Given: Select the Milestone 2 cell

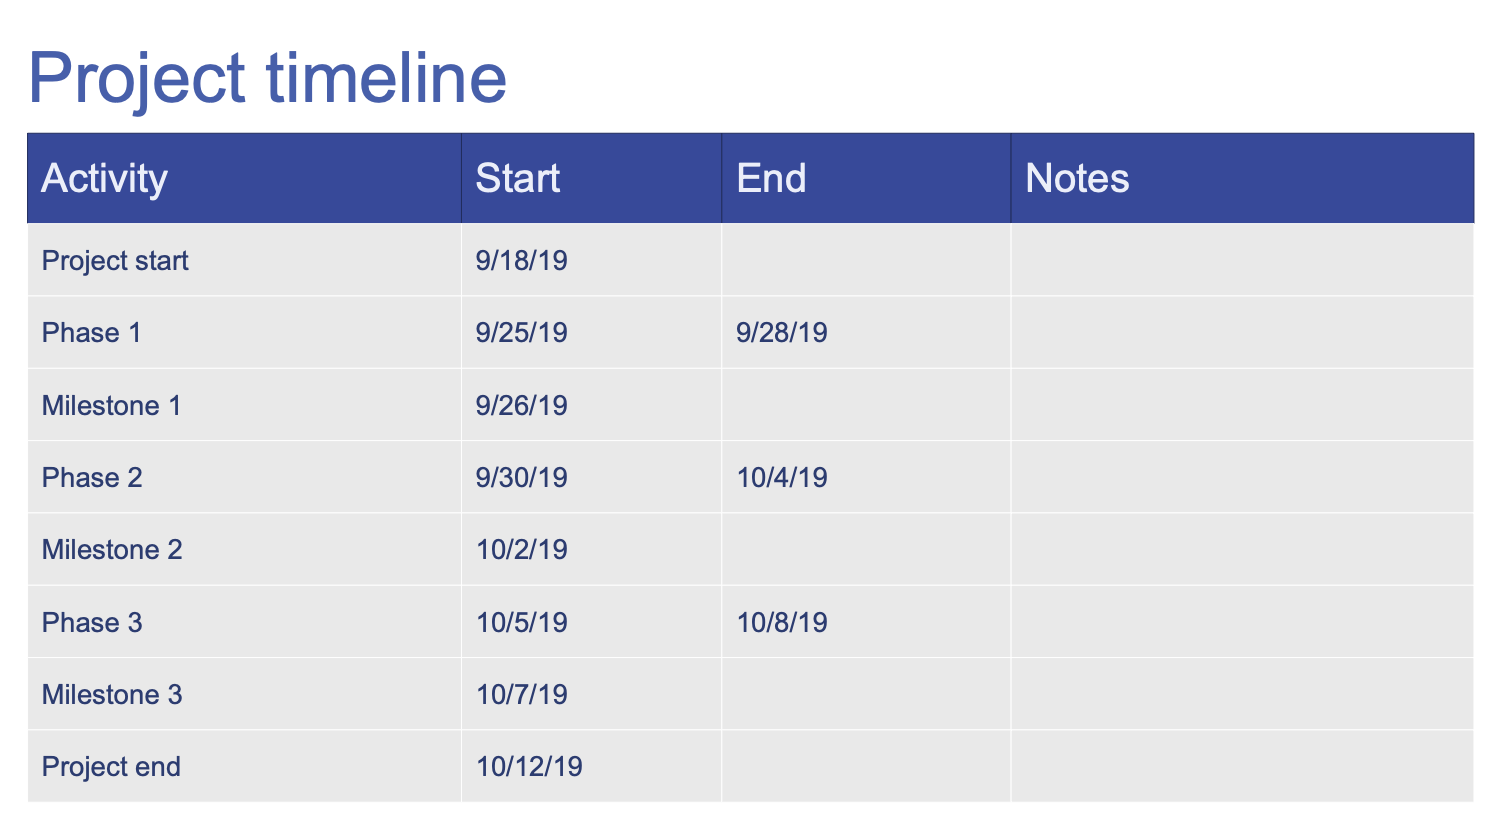Looking at the screenshot, I should coord(112,550).
